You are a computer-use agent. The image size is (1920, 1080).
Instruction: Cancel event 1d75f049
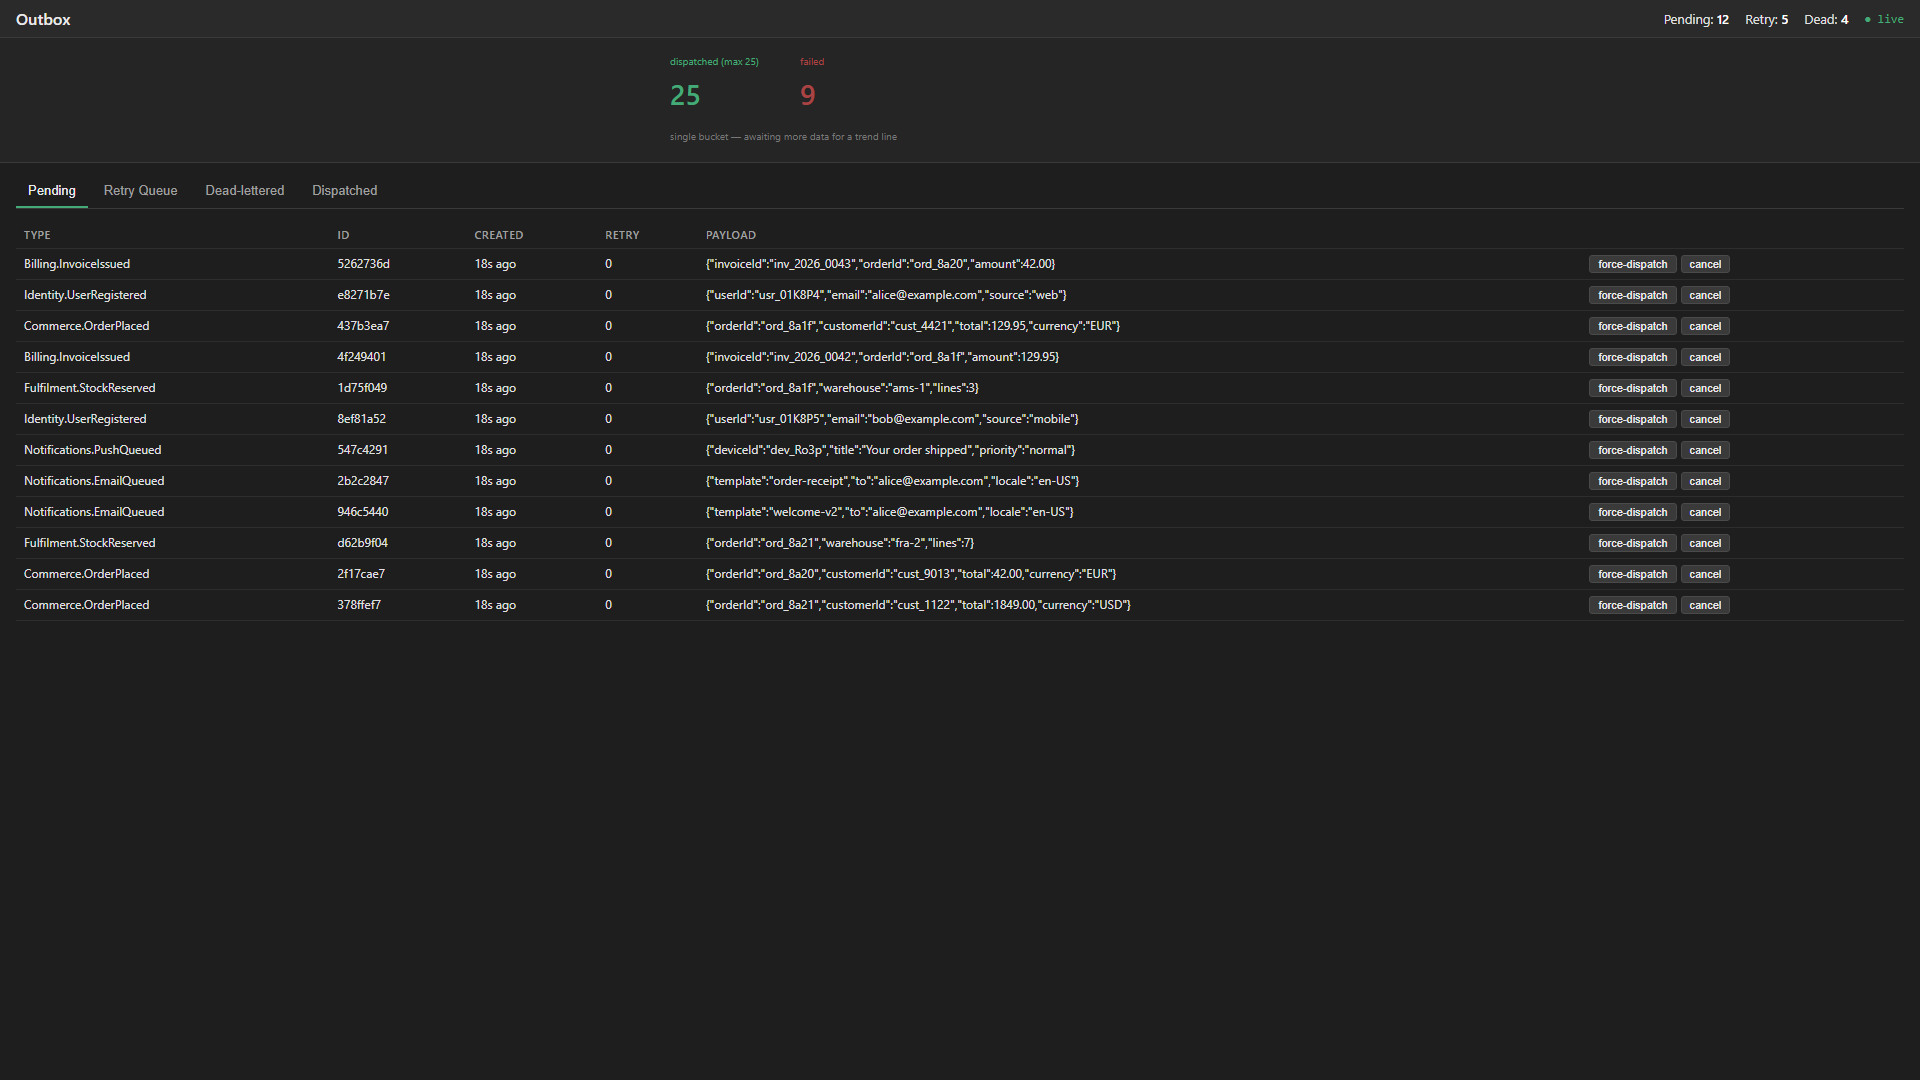(1705, 388)
